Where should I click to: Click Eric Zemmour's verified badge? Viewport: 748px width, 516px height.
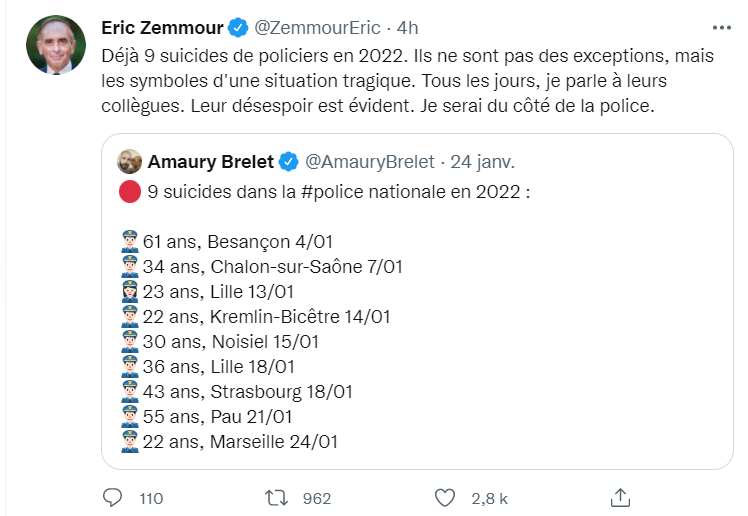237,26
